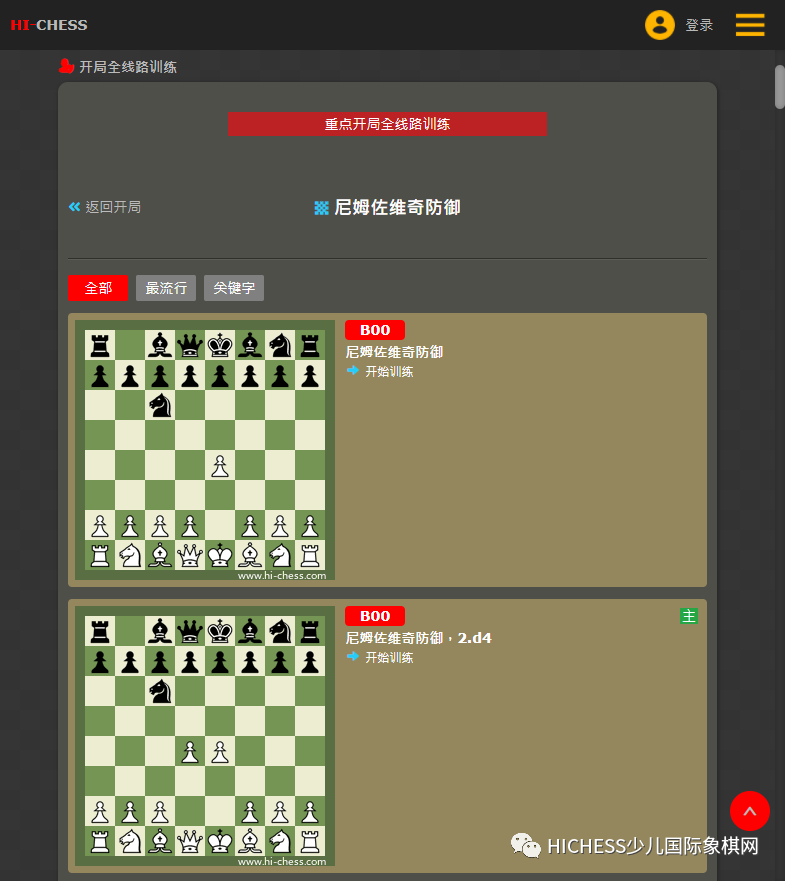Screen dimensions: 785x881
Task: Click the blue checkered icon beside 尼姆佐维奇防御
Action: (x=321, y=208)
